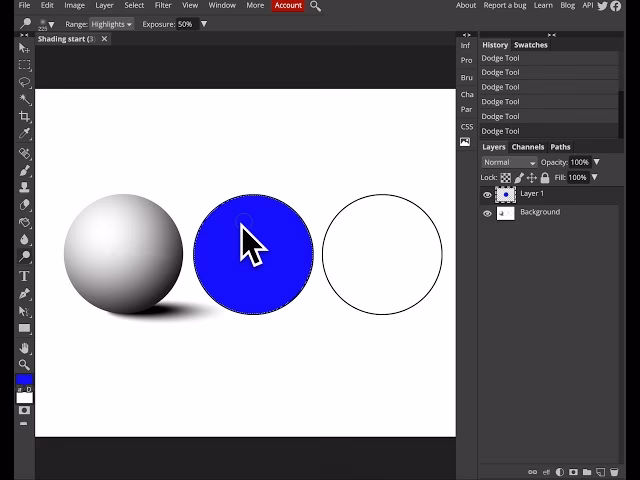
Task: Pick the Eyedropper tool
Action: 24,133
